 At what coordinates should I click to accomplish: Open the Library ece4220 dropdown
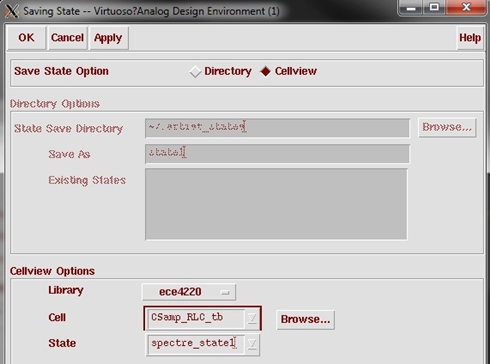pos(189,292)
